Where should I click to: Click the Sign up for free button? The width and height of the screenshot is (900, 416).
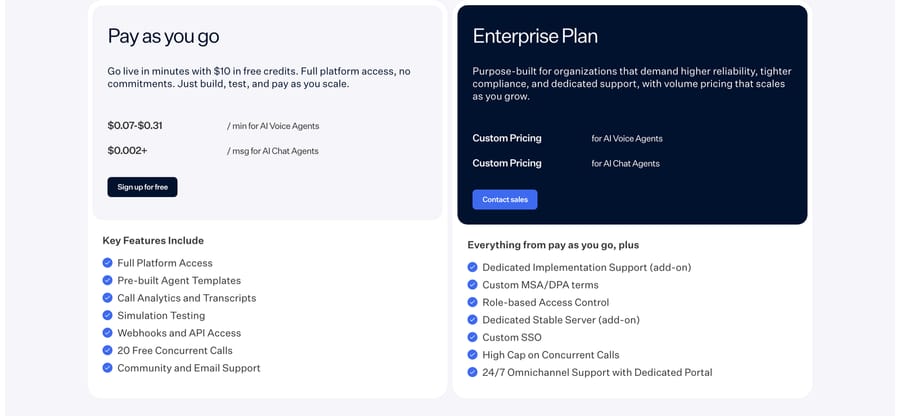point(142,187)
